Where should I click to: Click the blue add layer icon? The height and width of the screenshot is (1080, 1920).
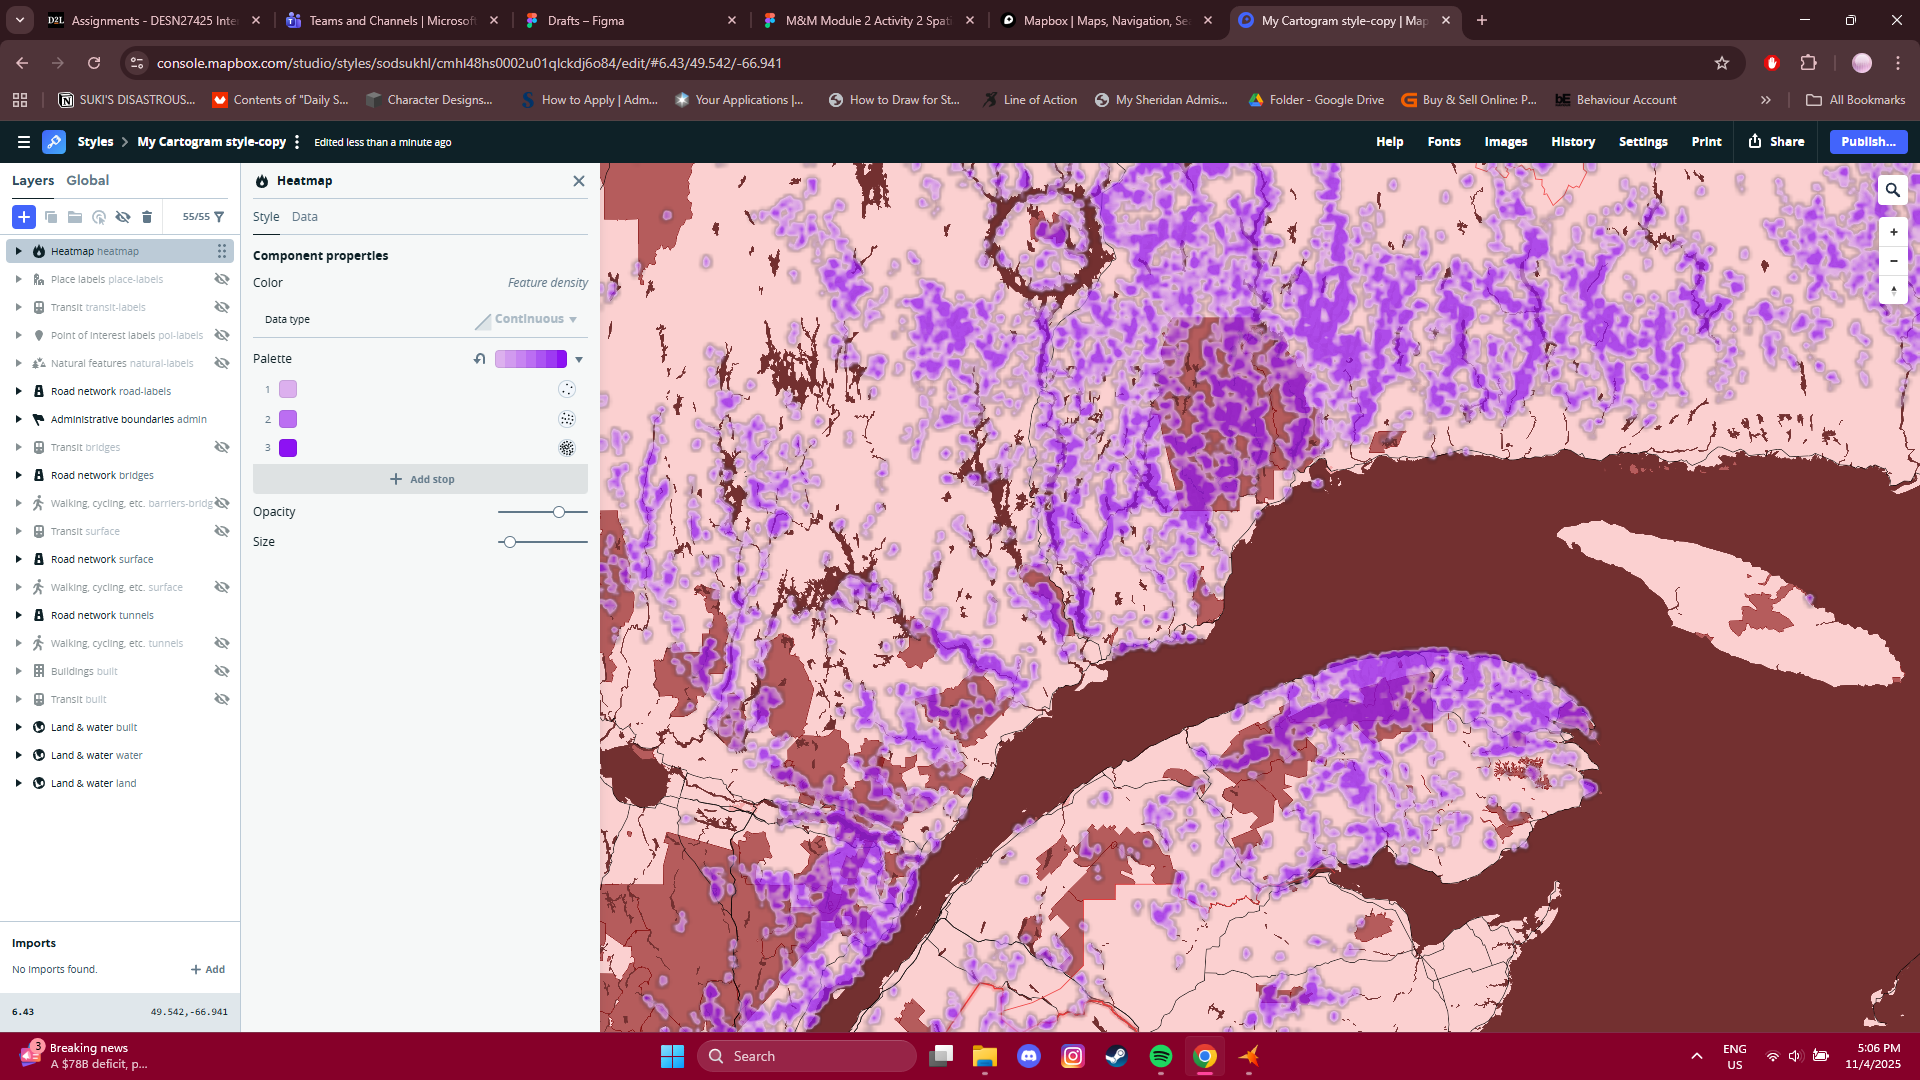24,217
